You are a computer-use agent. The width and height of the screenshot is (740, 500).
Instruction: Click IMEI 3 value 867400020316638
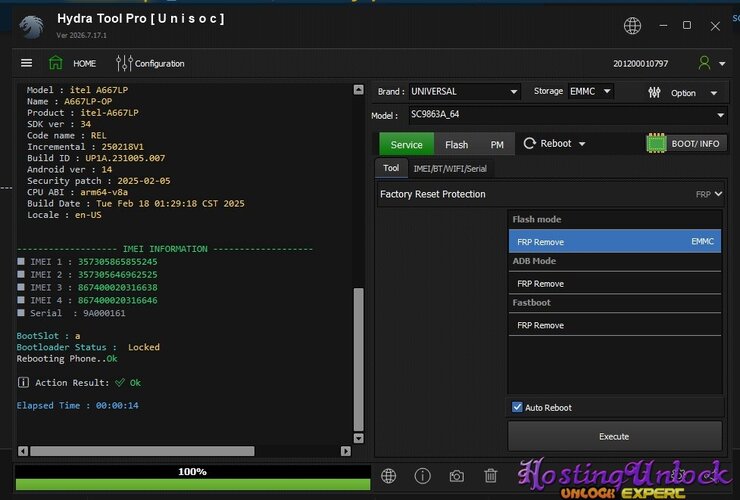[118, 287]
